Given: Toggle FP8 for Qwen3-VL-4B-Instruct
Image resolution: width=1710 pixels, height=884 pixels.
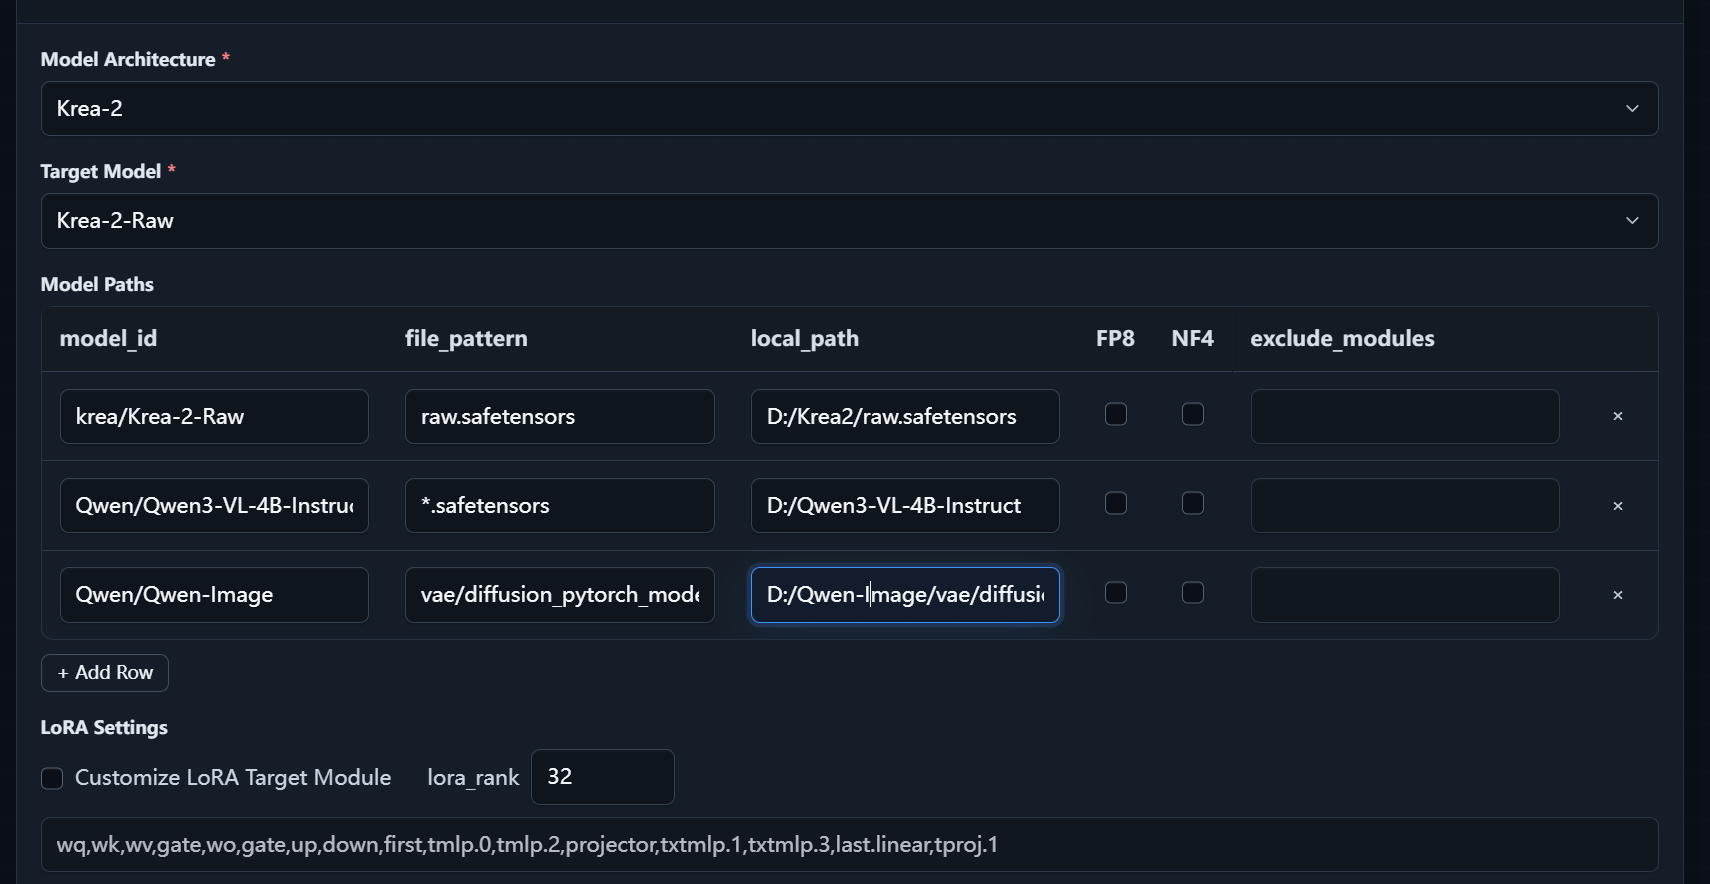Looking at the screenshot, I should pos(1116,503).
